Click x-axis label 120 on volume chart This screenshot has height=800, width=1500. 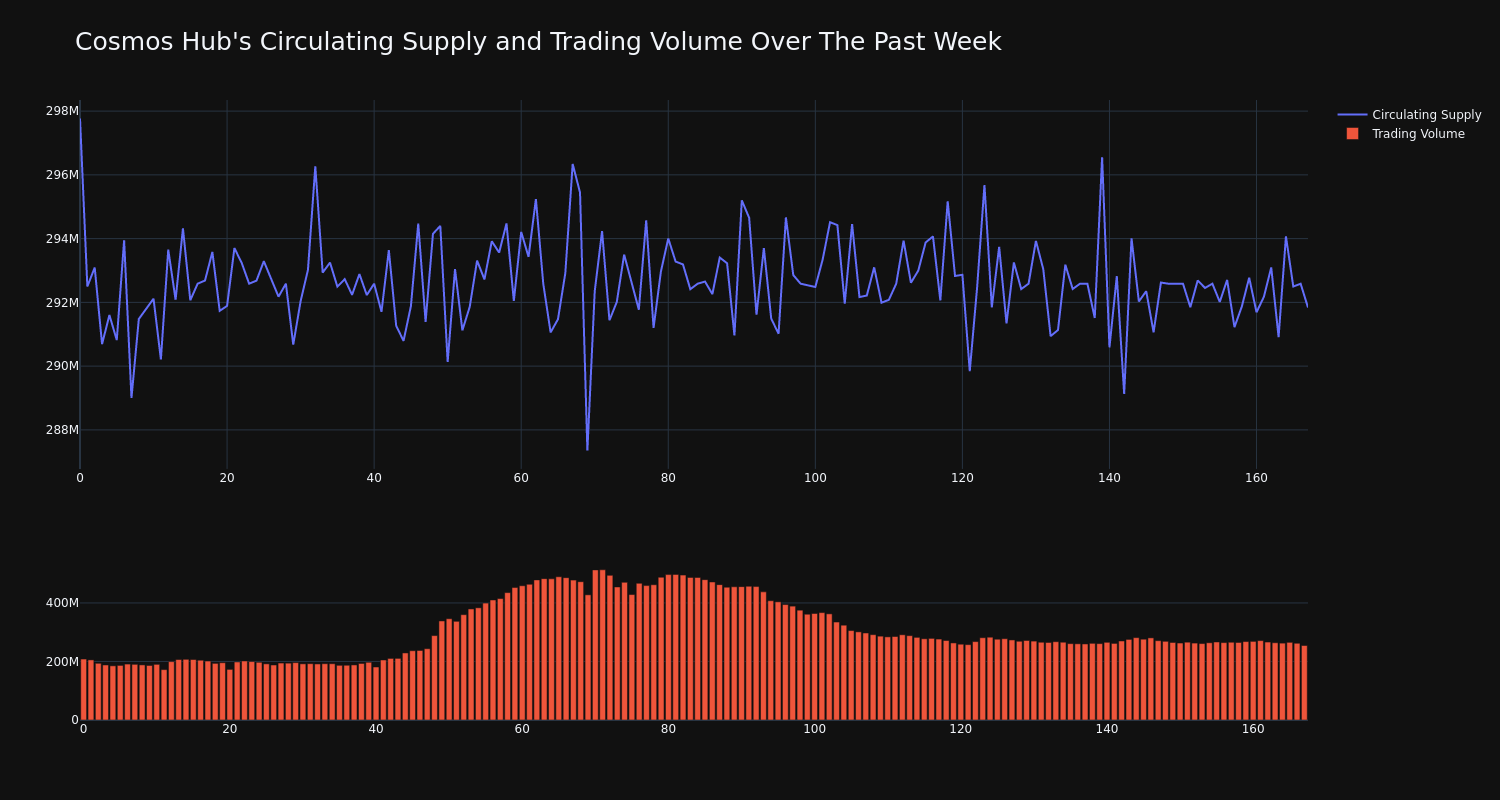961,729
